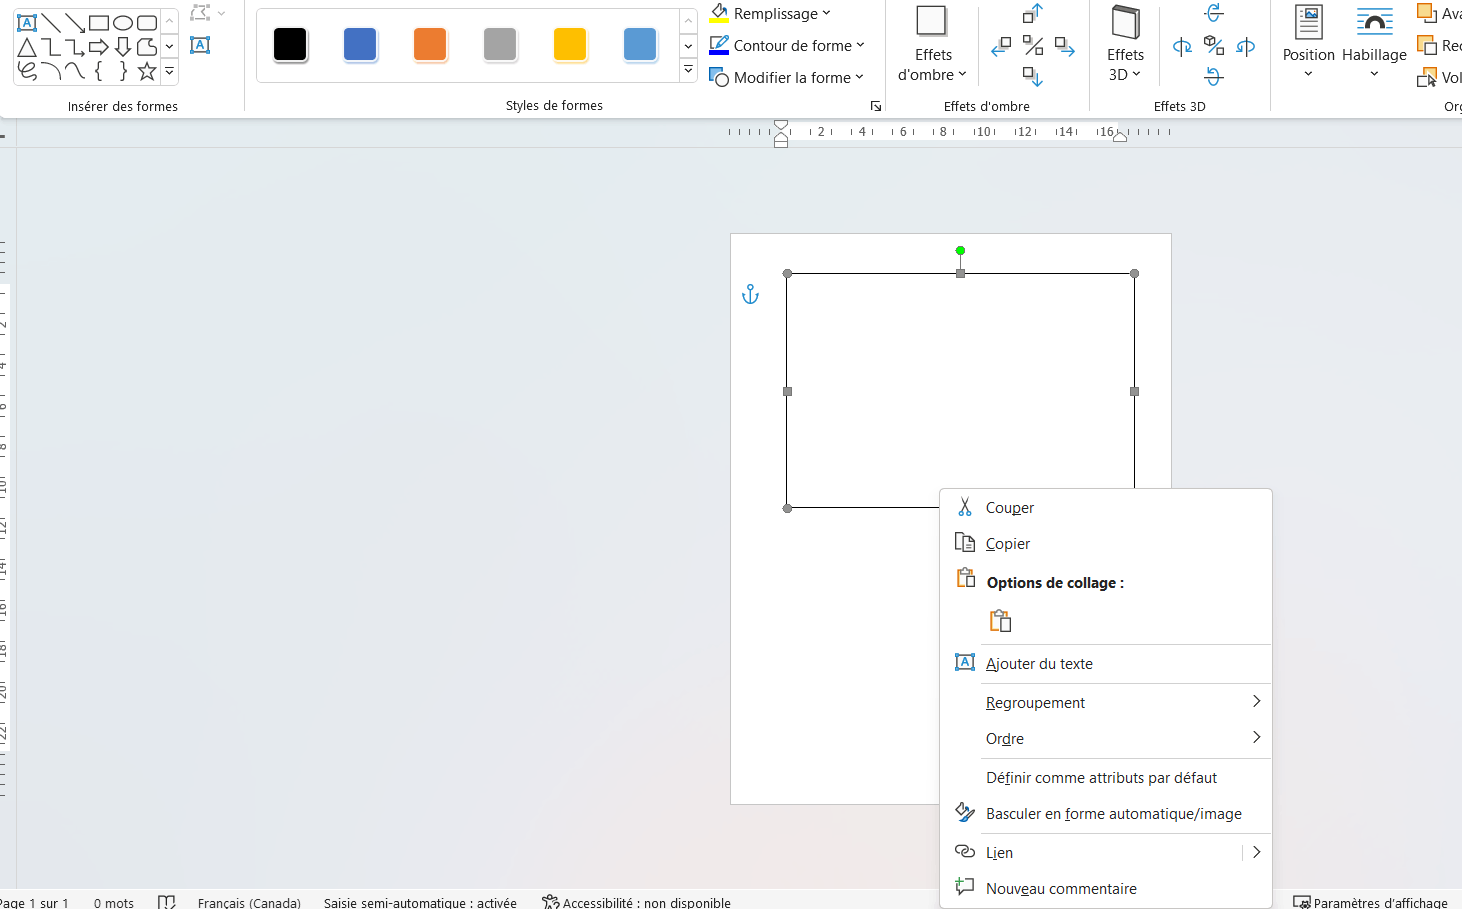
Task: Nudge the shadow up
Action: 1033,14
